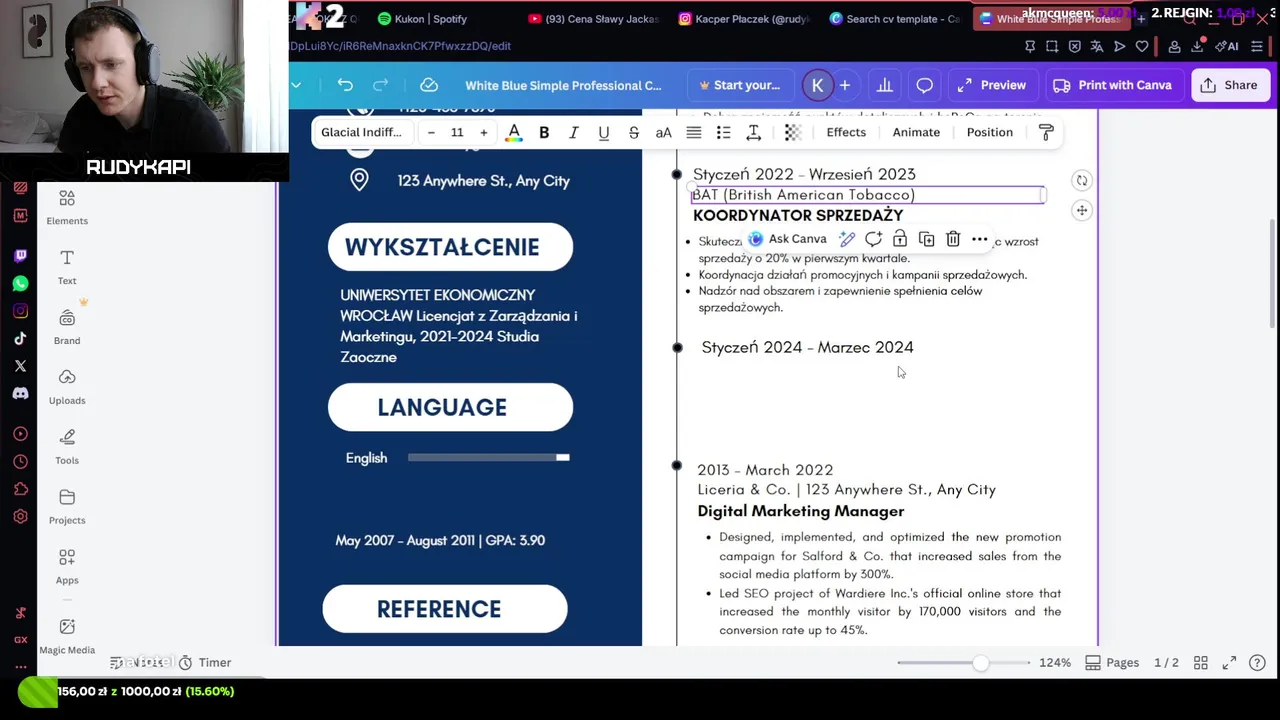Open the transparency checkerboard control
This screenshot has height=720, width=1280.
(x=793, y=133)
